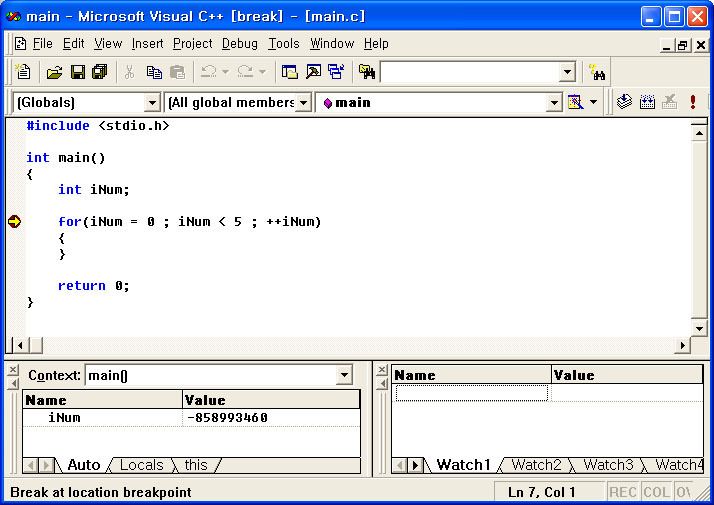This screenshot has height=505, width=714.
Task: Select the iNum variable row
Action: tap(191, 418)
